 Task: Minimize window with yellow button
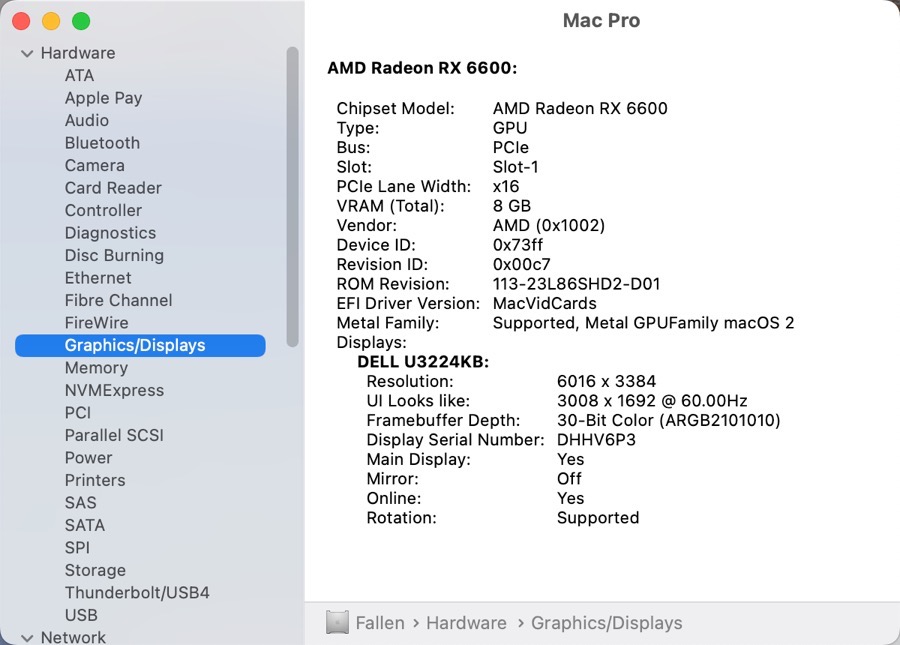click(51, 21)
